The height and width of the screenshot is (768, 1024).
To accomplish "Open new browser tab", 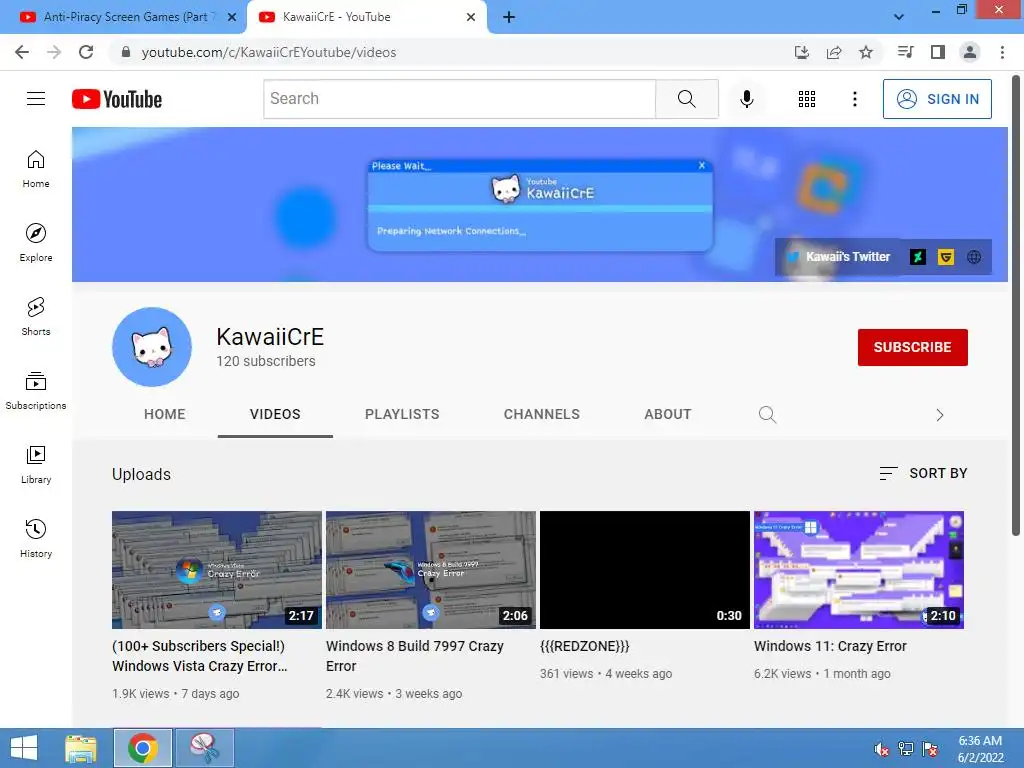I will pyautogui.click(x=509, y=17).
